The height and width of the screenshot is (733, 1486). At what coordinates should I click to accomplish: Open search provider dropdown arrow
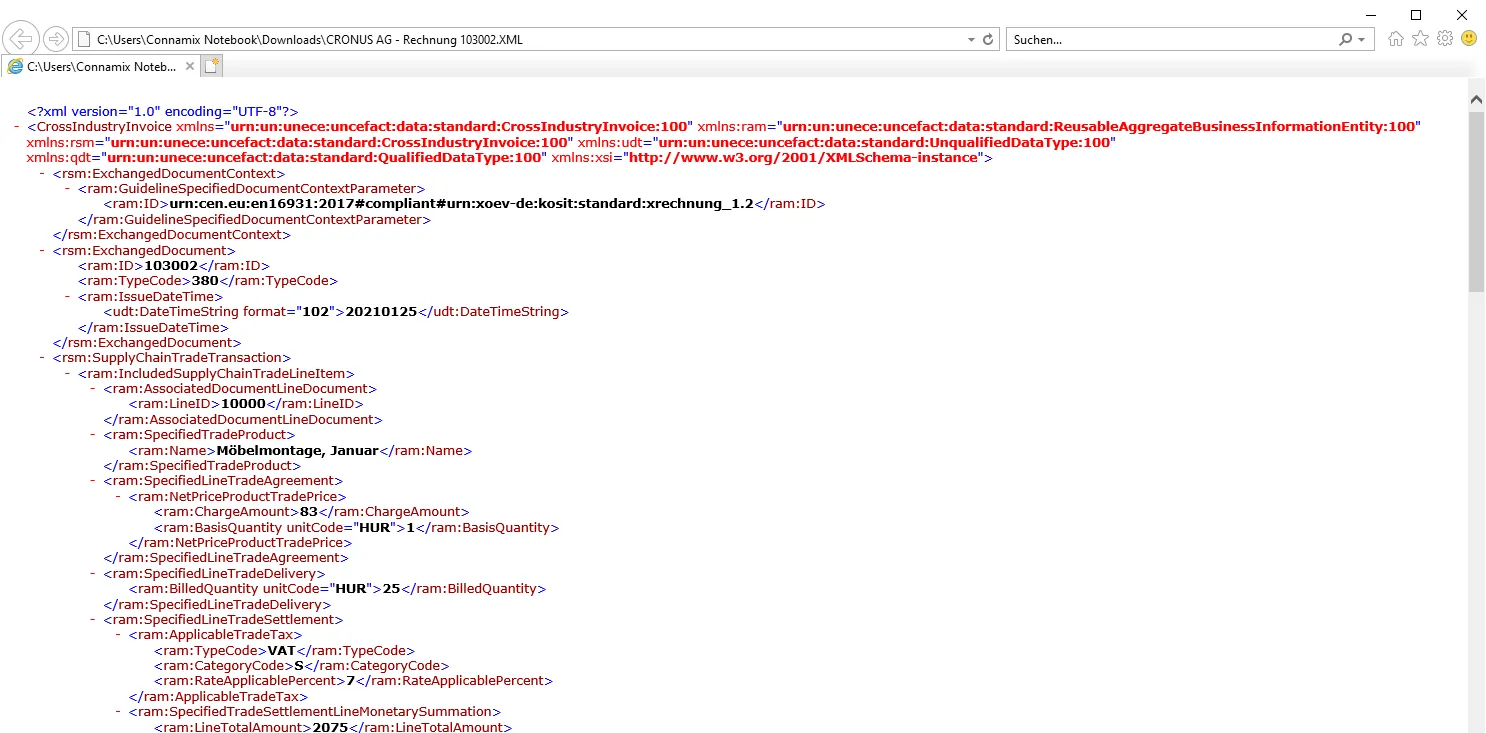click(x=1362, y=40)
